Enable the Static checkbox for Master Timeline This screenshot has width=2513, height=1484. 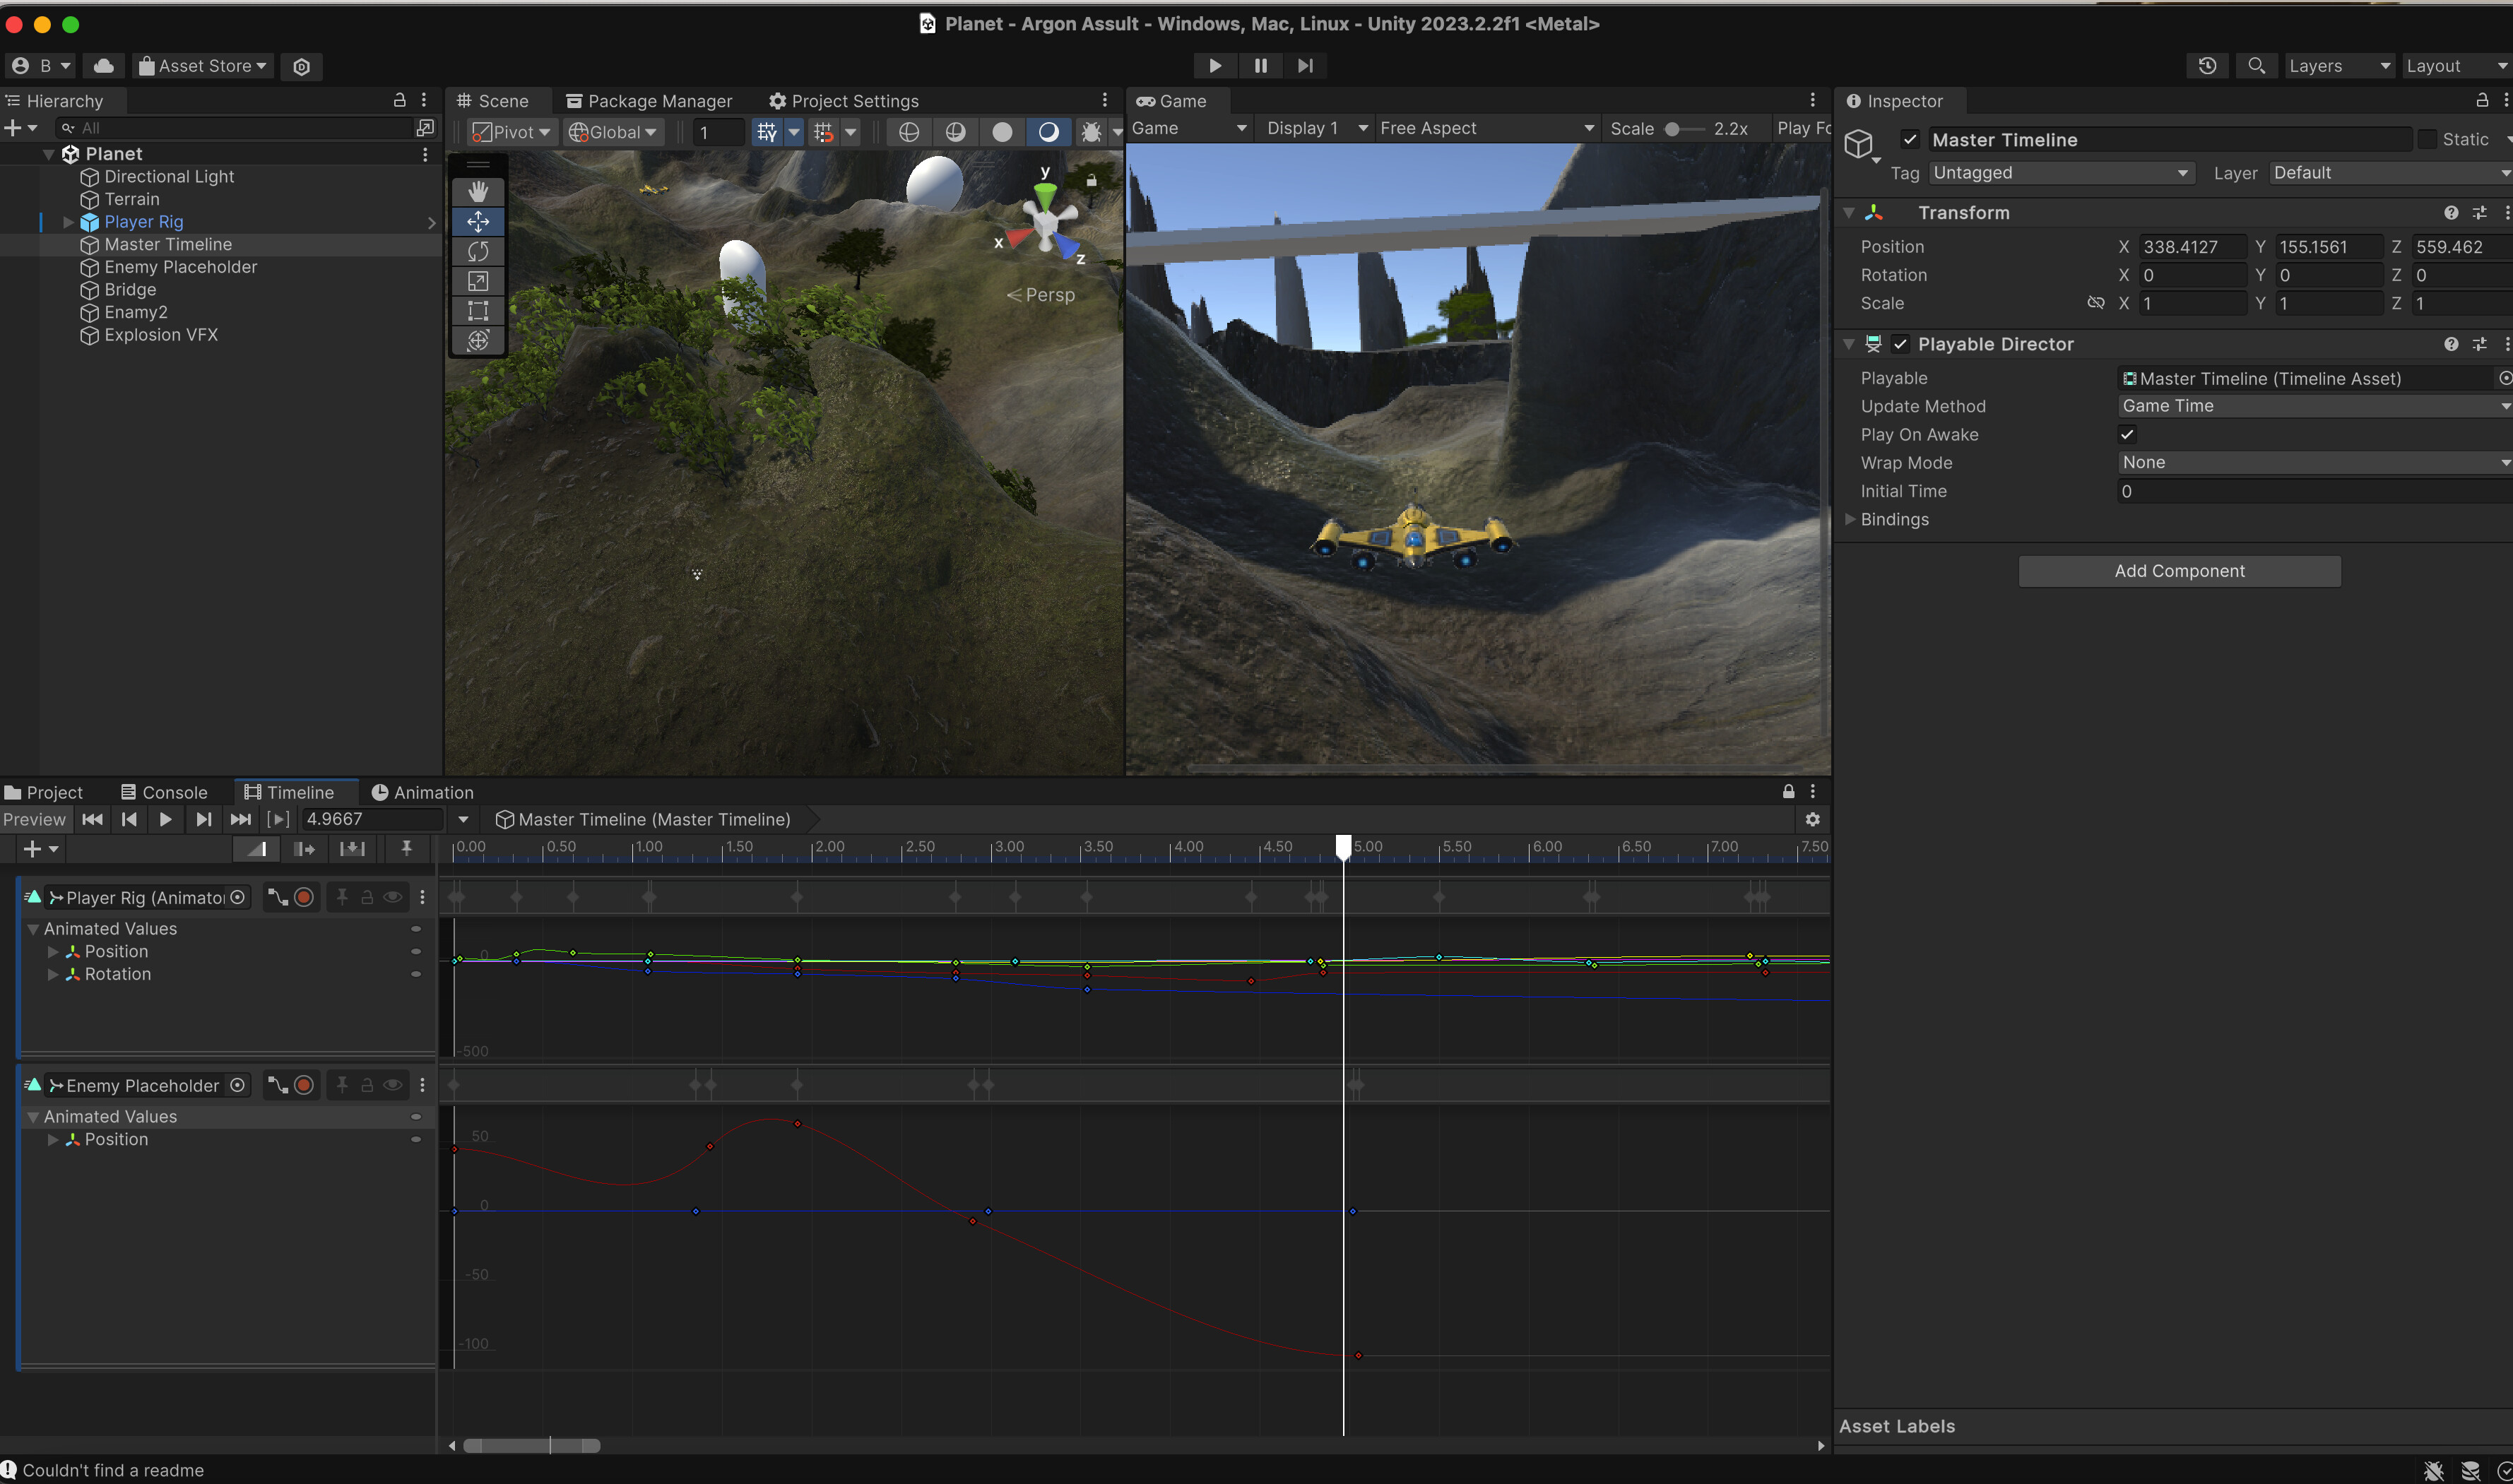click(2429, 139)
